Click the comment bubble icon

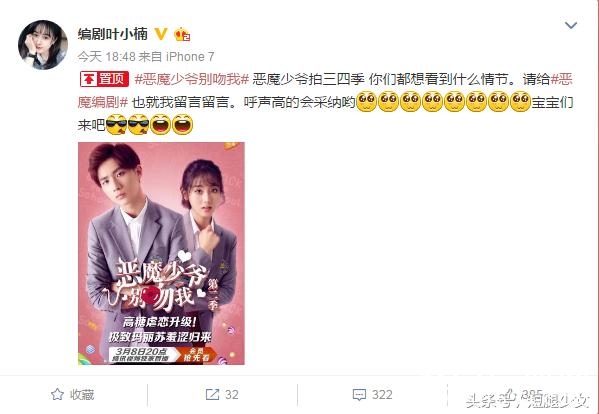tap(359, 395)
